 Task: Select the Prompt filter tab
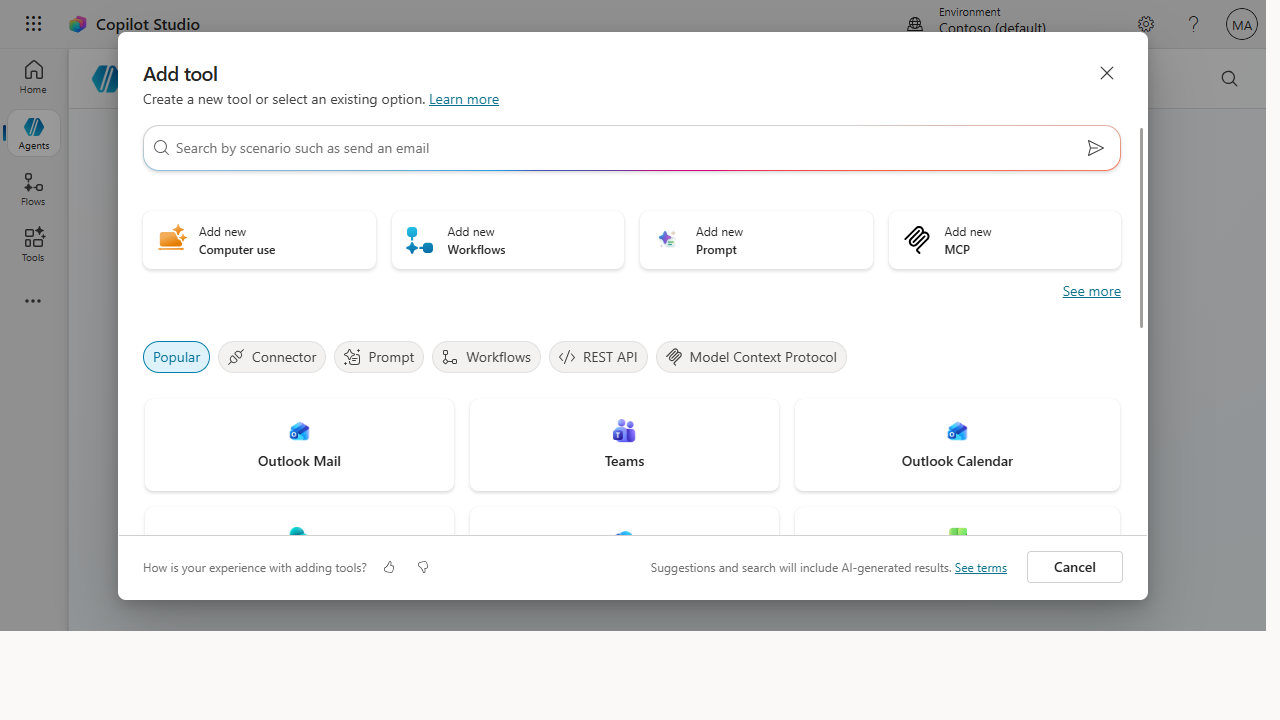coord(379,357)
